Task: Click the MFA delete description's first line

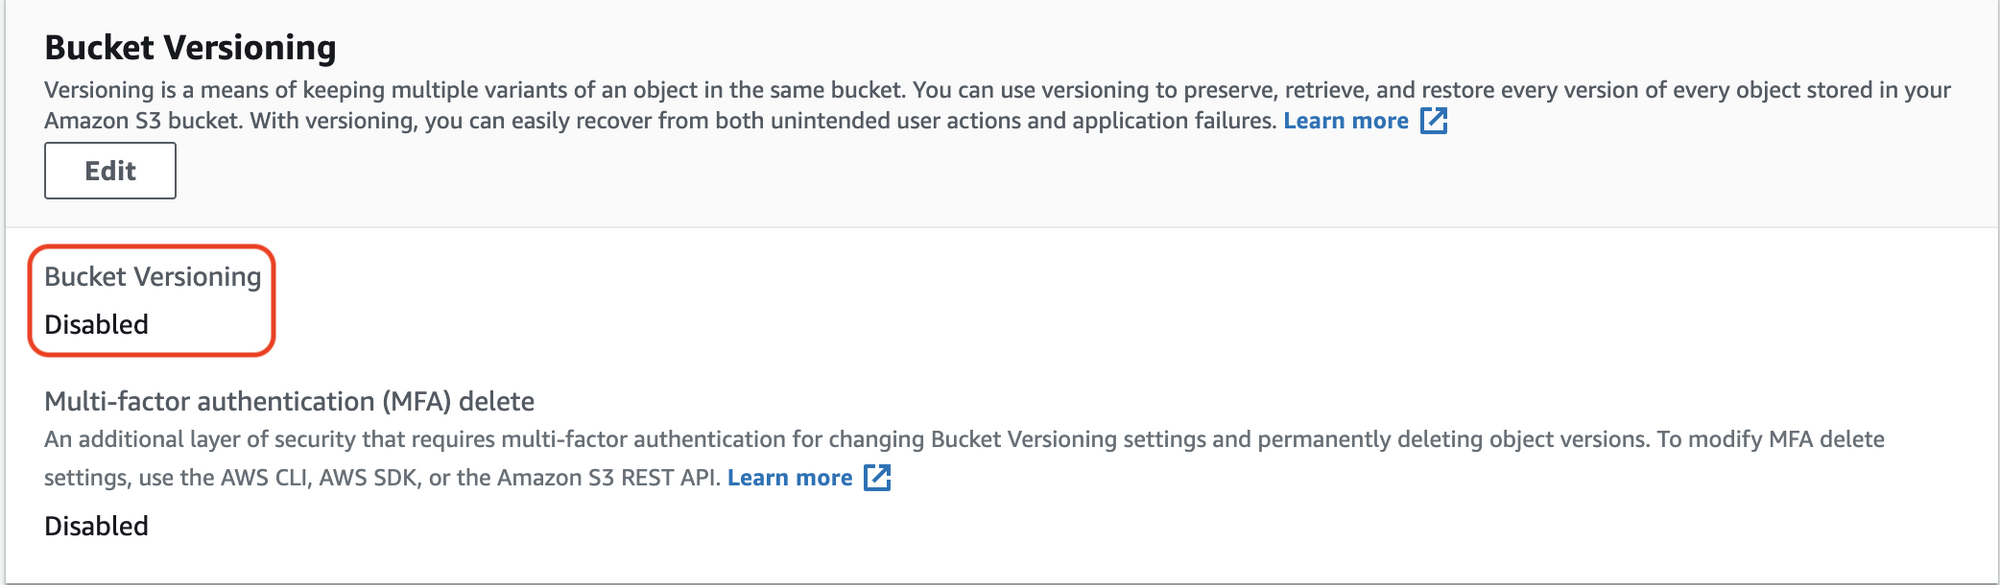Action: coord(964,440)
